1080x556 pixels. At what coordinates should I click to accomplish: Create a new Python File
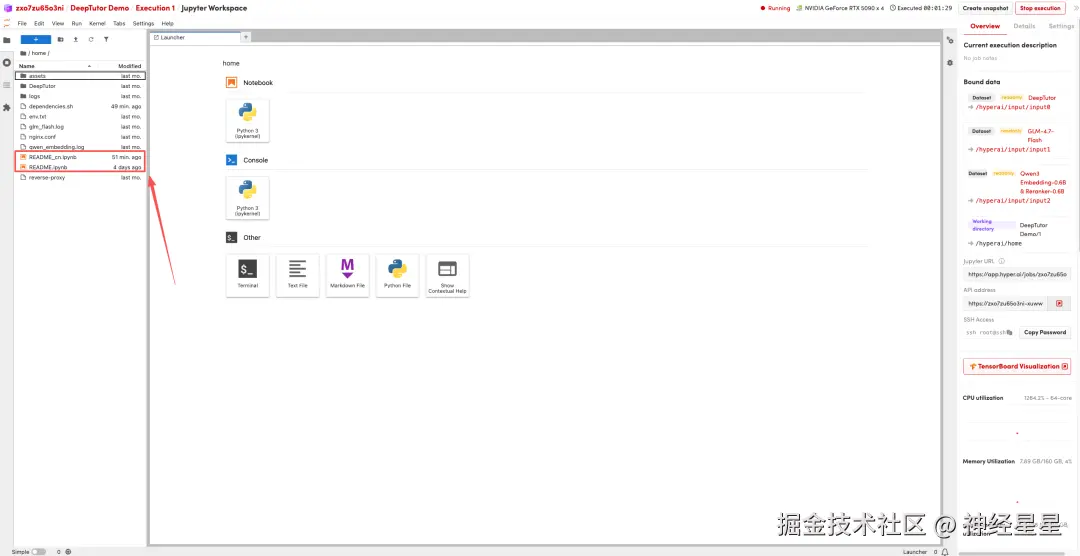tap(397, 276)
